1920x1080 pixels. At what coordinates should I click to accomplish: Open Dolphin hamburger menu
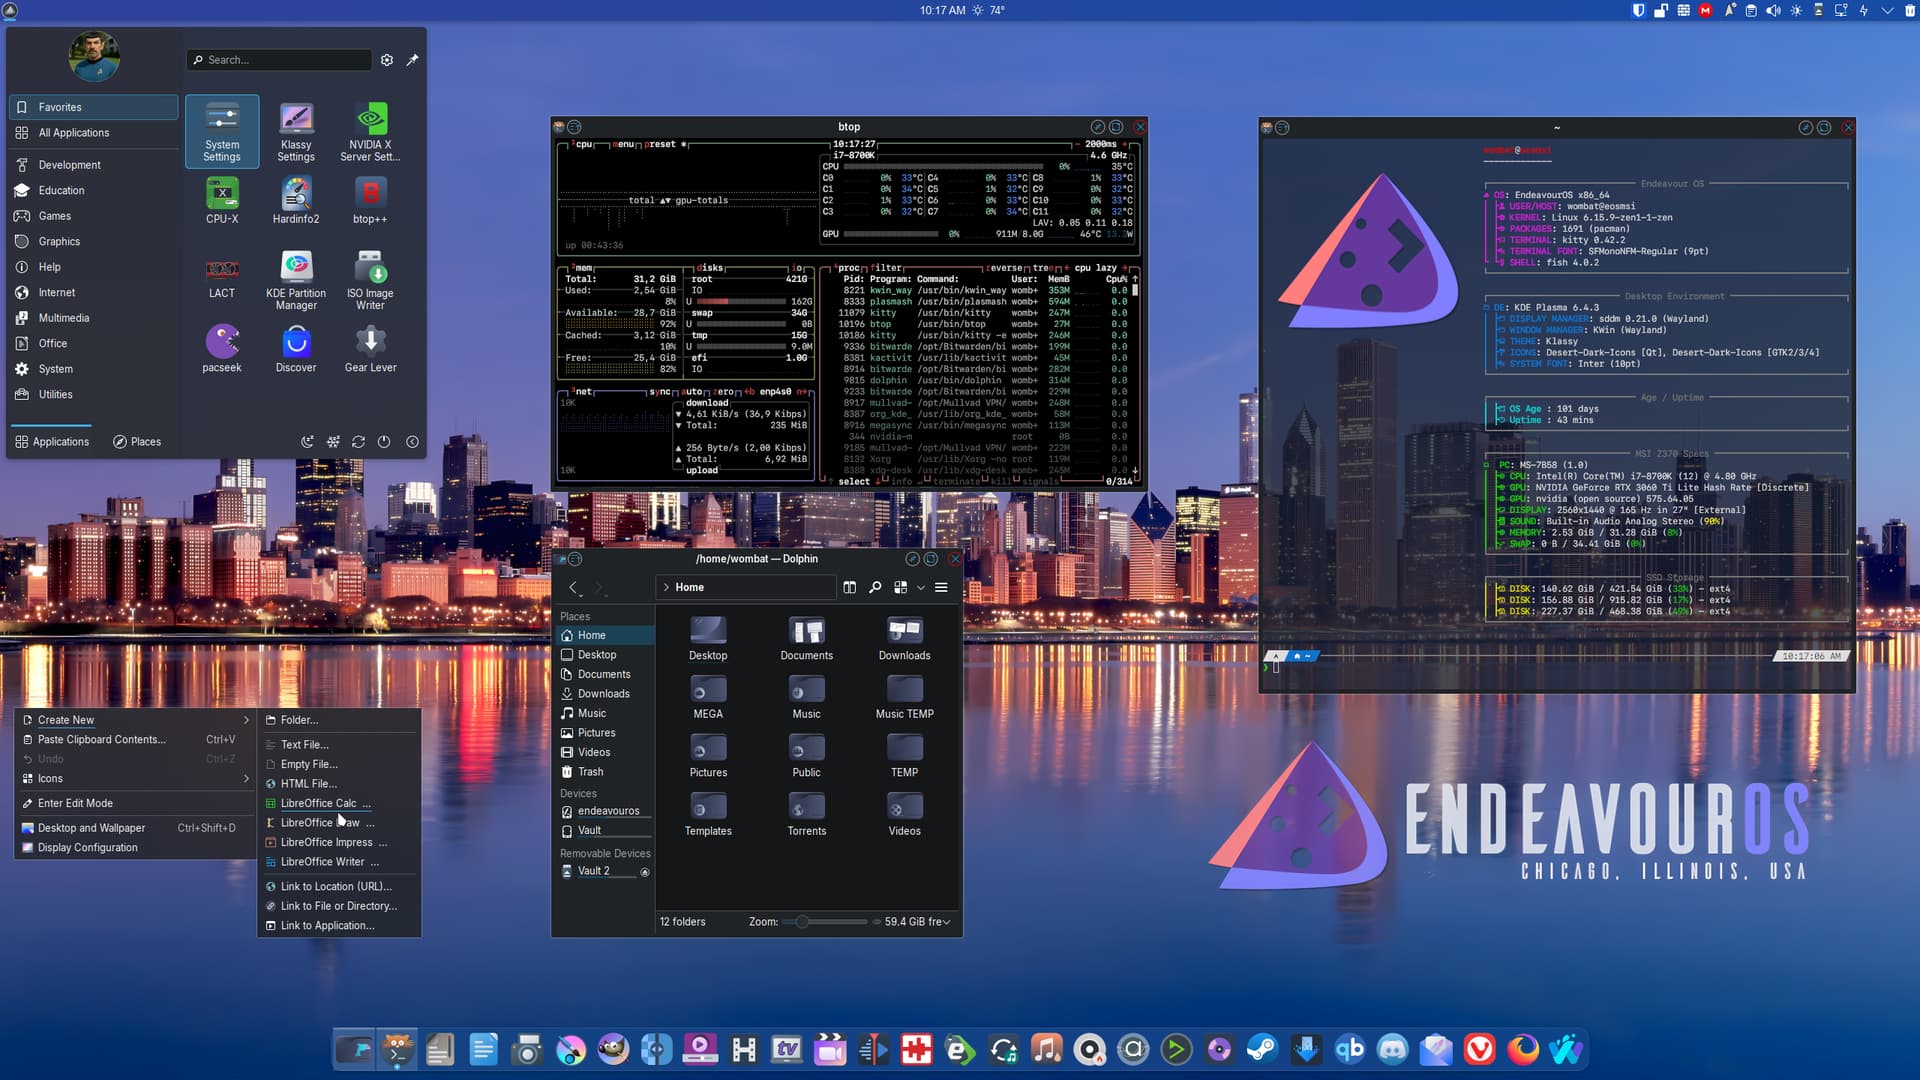click(941, 587)
